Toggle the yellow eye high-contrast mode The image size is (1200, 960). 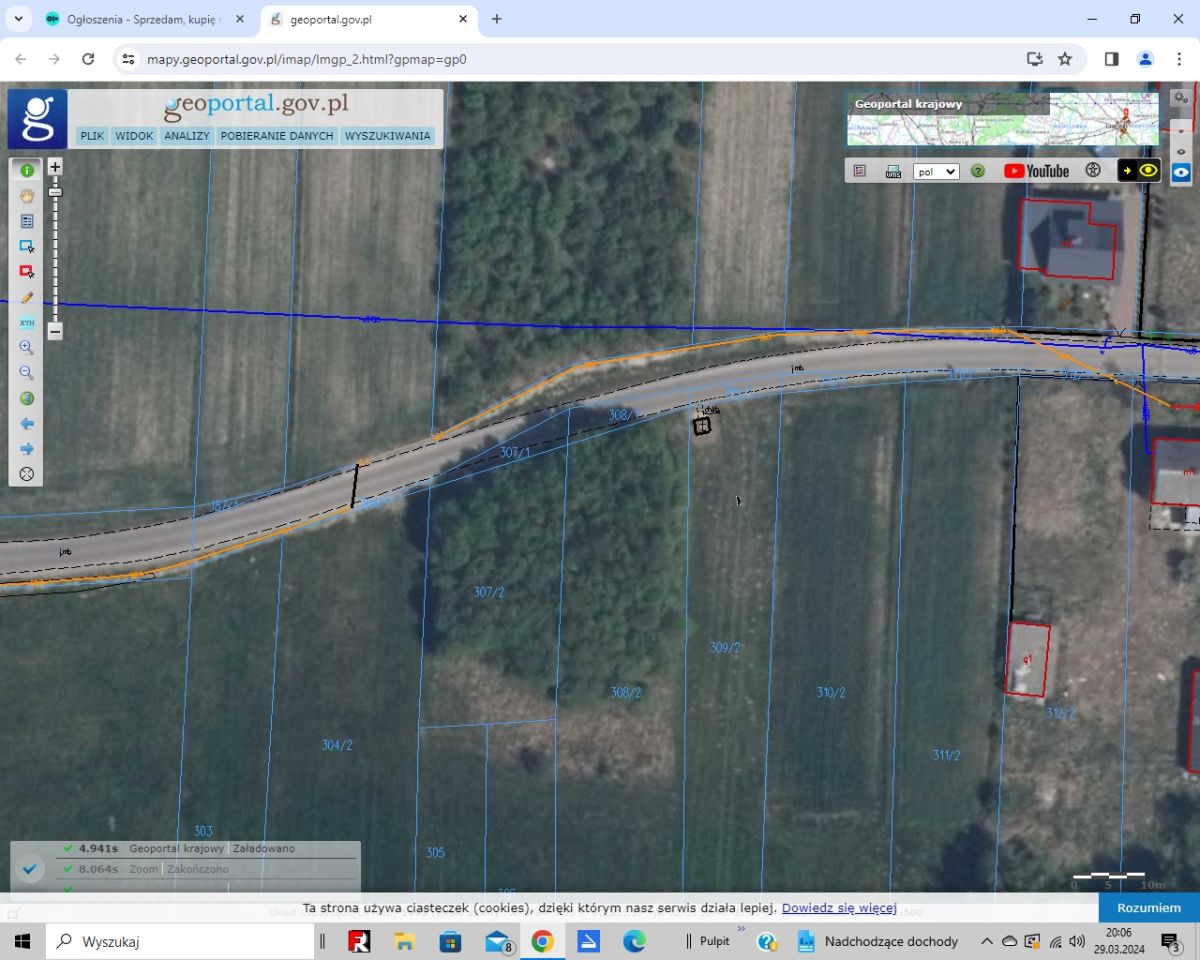click(x=1148, y=171)
